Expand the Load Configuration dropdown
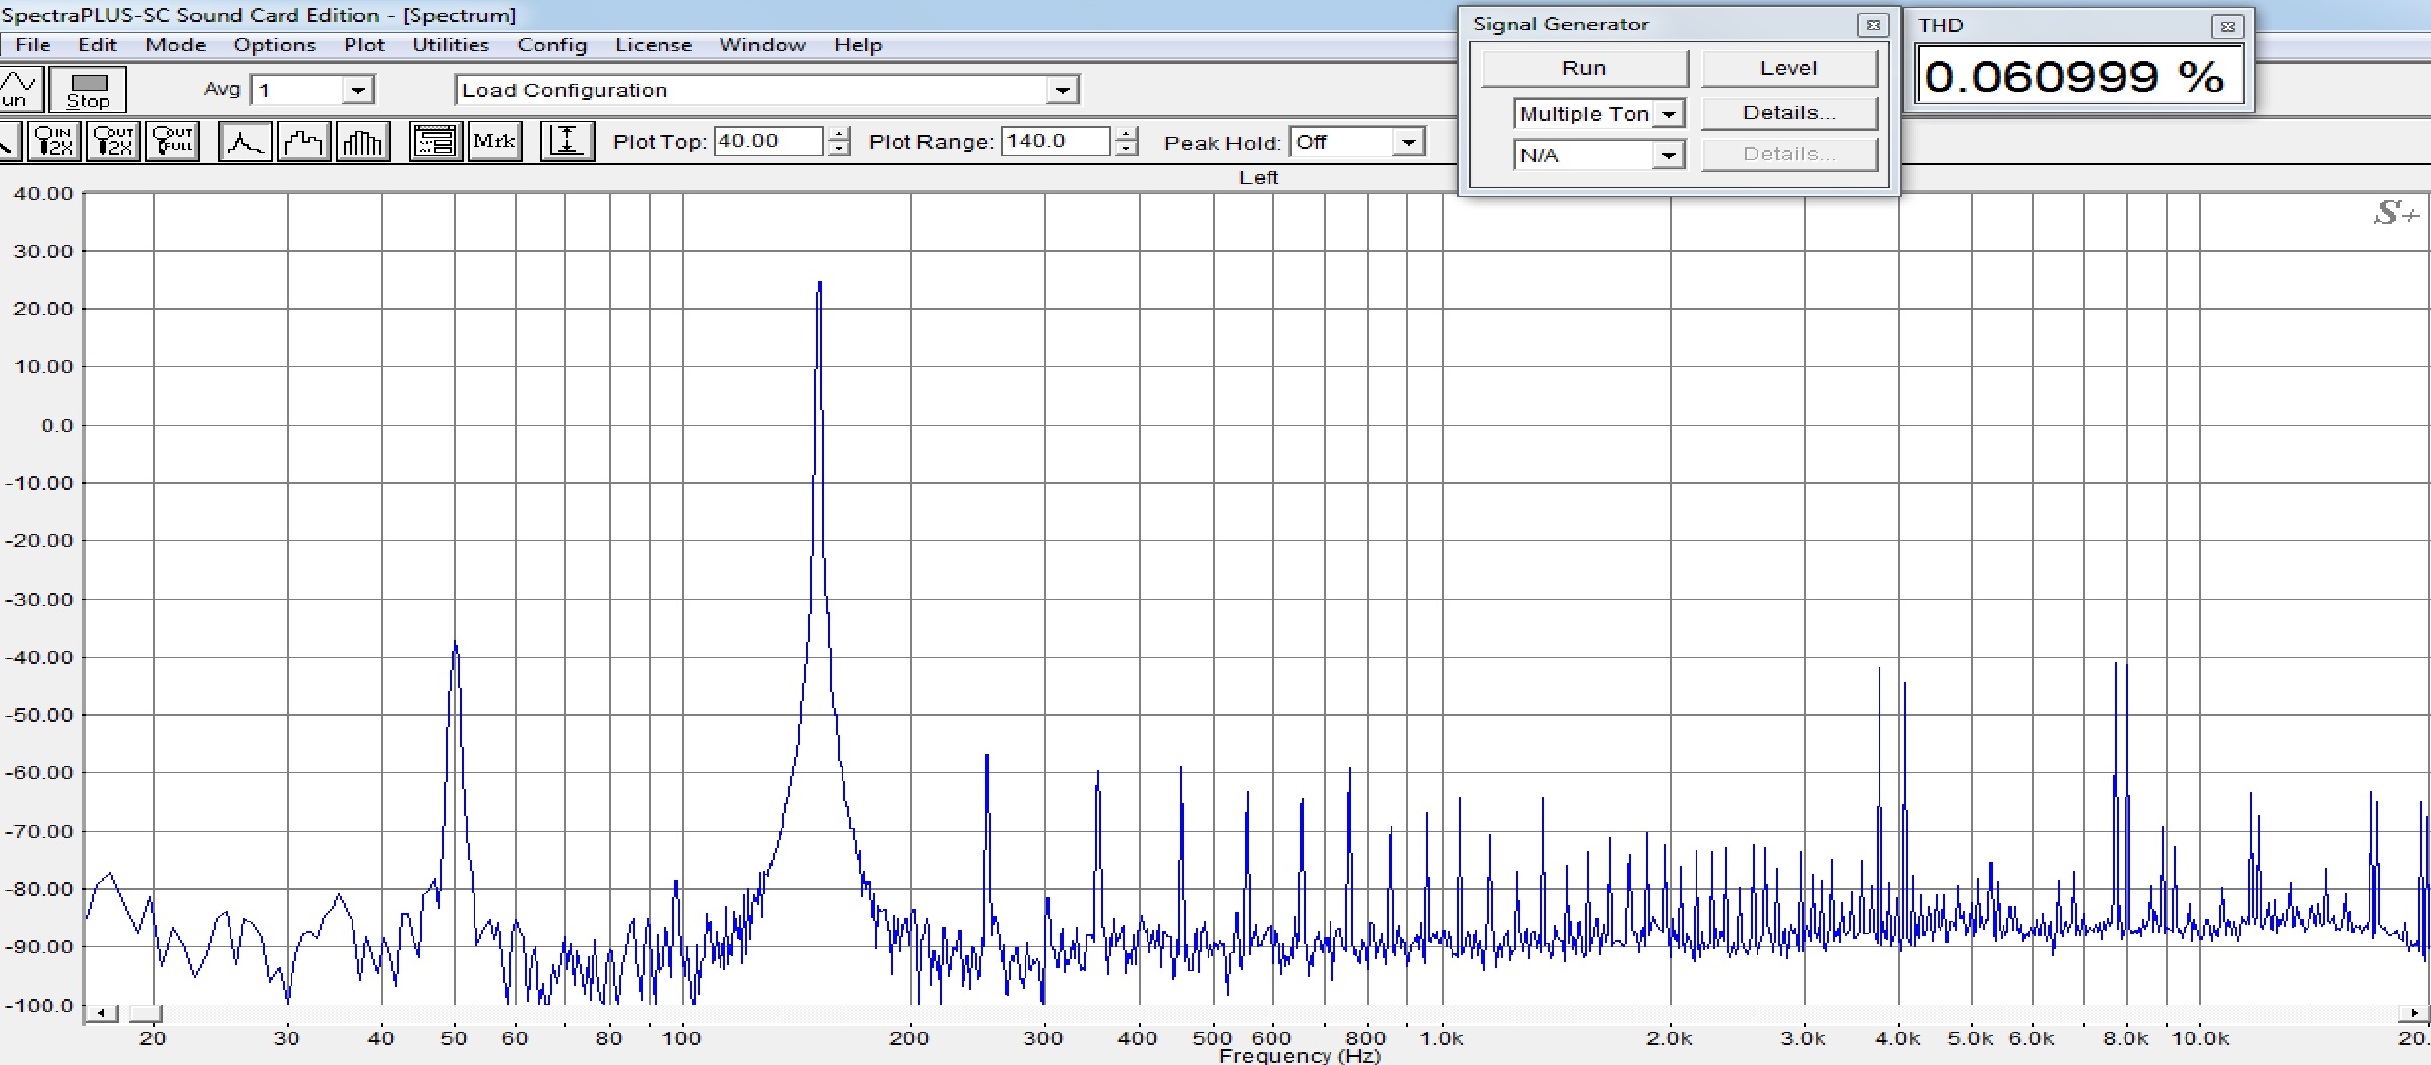Image resolution: width=2431 pixels, height=1065 pixels. [x=1062, y=90]
